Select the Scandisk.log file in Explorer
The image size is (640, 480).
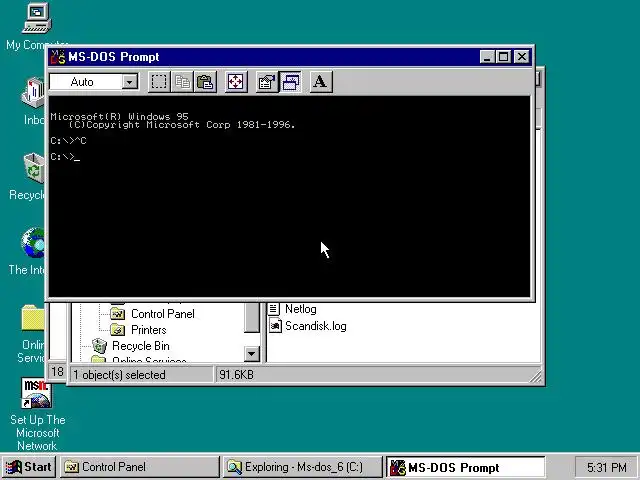pyautogui.click(x=316, y=326)
